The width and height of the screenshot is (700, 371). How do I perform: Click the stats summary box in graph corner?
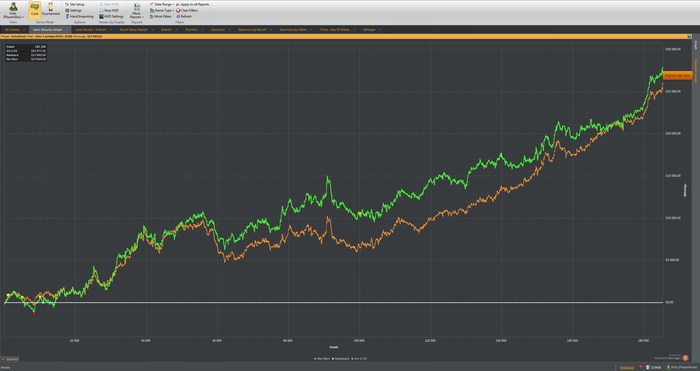[26, 52]
